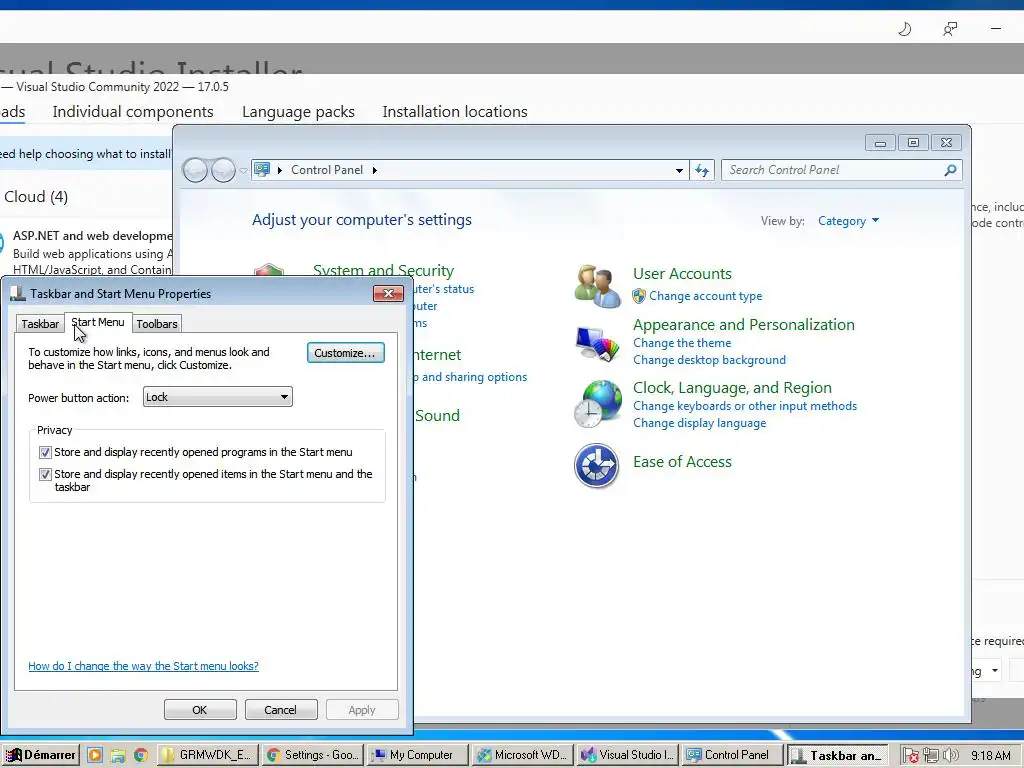Click Change account type link

pyautogui.click(x=705, y=296)
